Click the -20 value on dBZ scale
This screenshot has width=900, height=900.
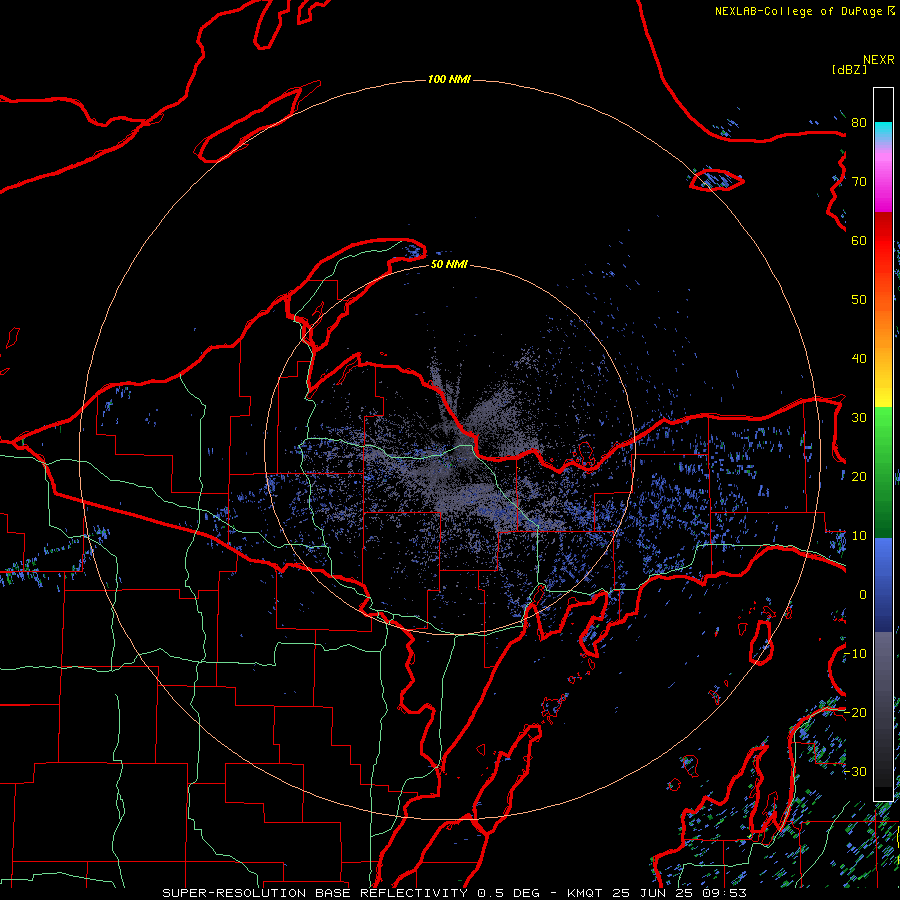856,712
